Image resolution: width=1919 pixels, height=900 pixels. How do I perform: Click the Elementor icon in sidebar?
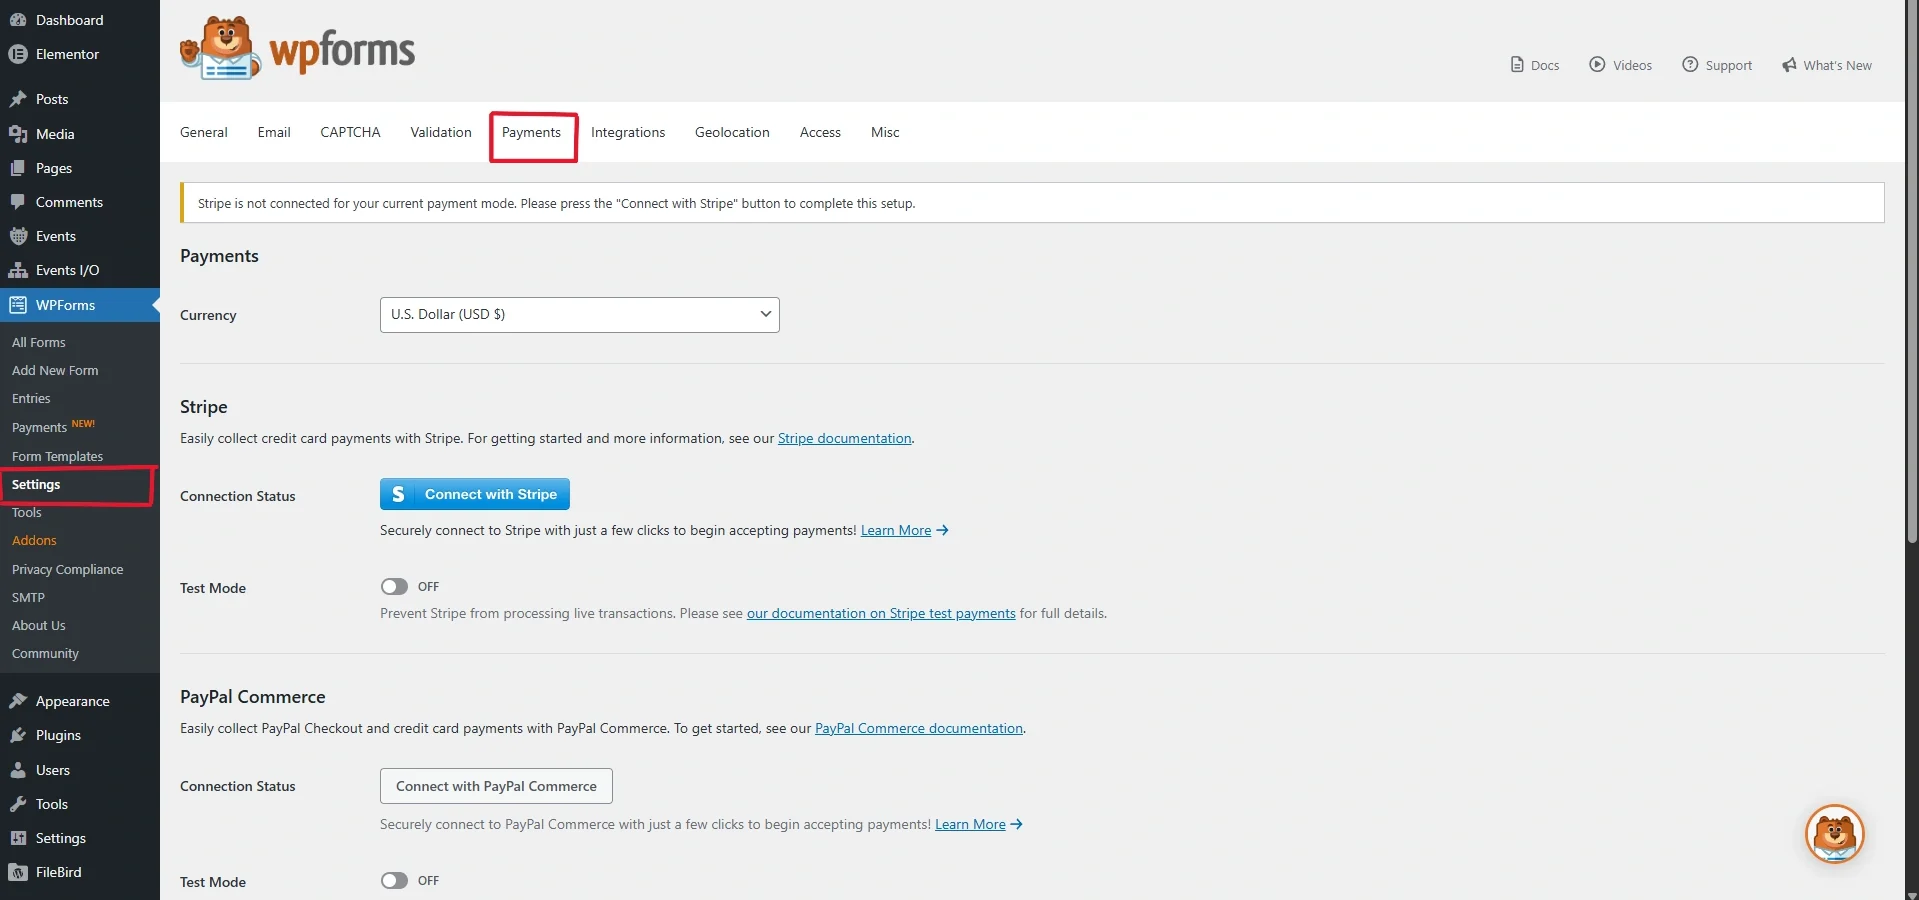tap(18, 54)
